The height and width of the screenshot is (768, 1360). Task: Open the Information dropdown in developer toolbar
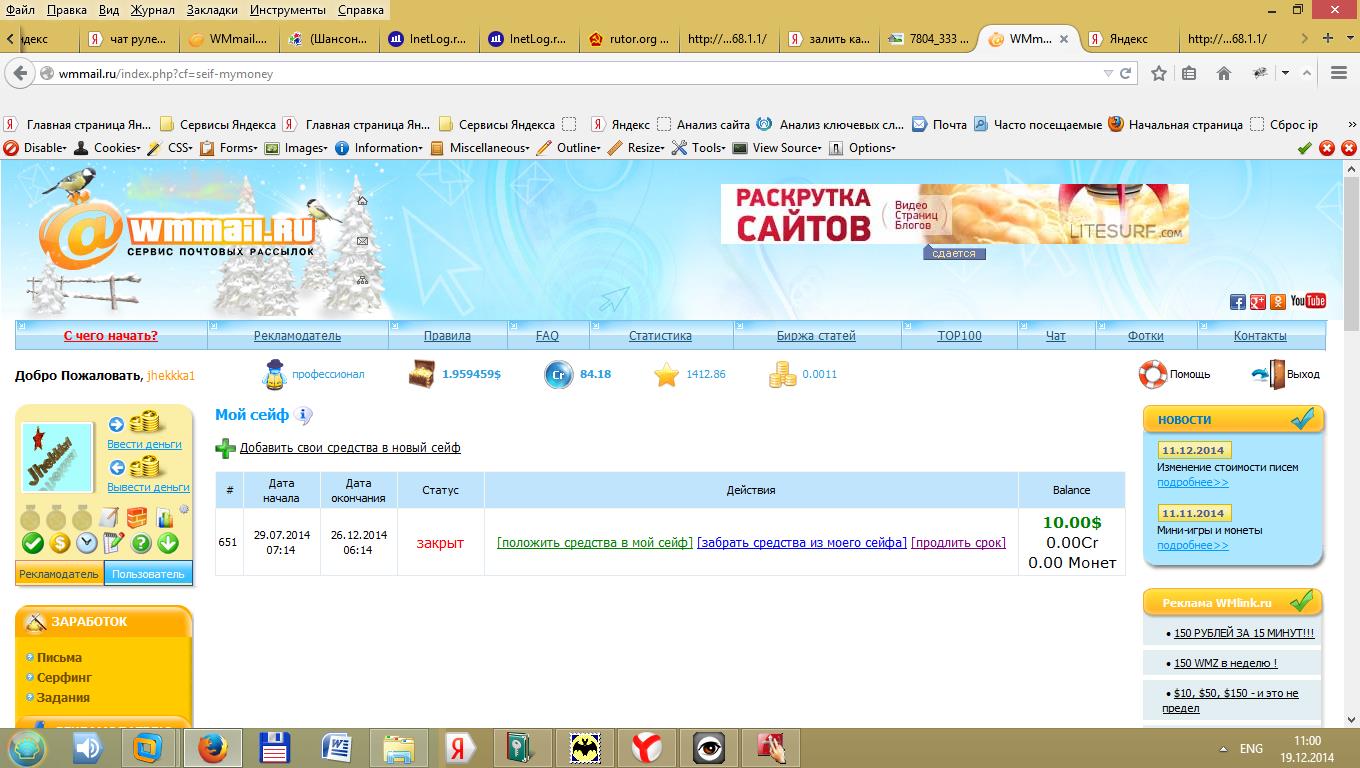tap(380, 148)
